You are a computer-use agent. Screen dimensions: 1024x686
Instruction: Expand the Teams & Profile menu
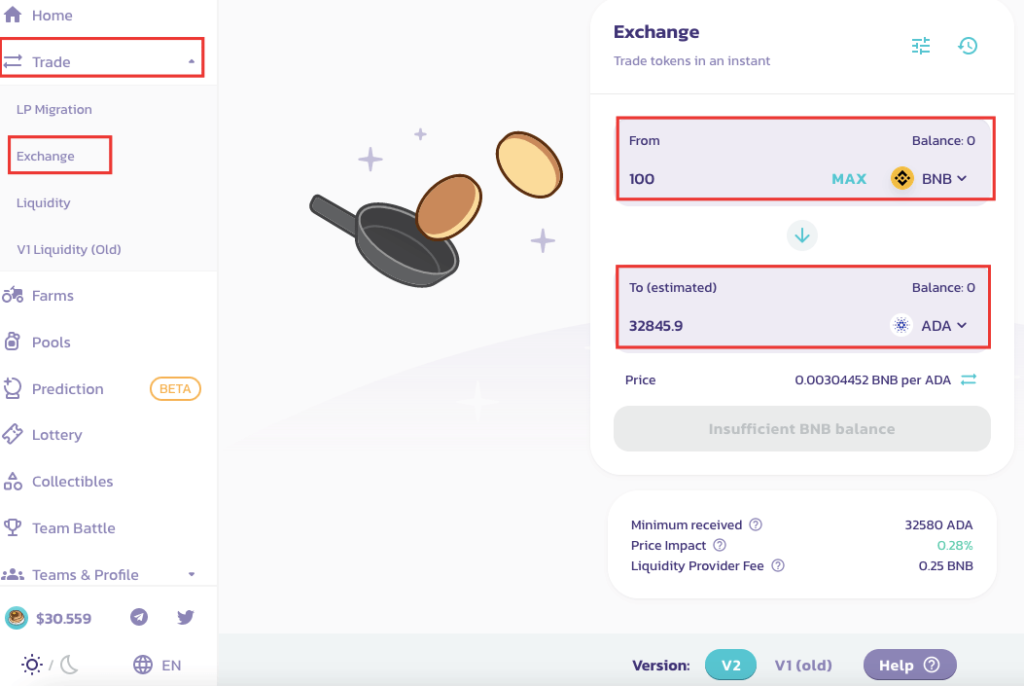[191, 574]
